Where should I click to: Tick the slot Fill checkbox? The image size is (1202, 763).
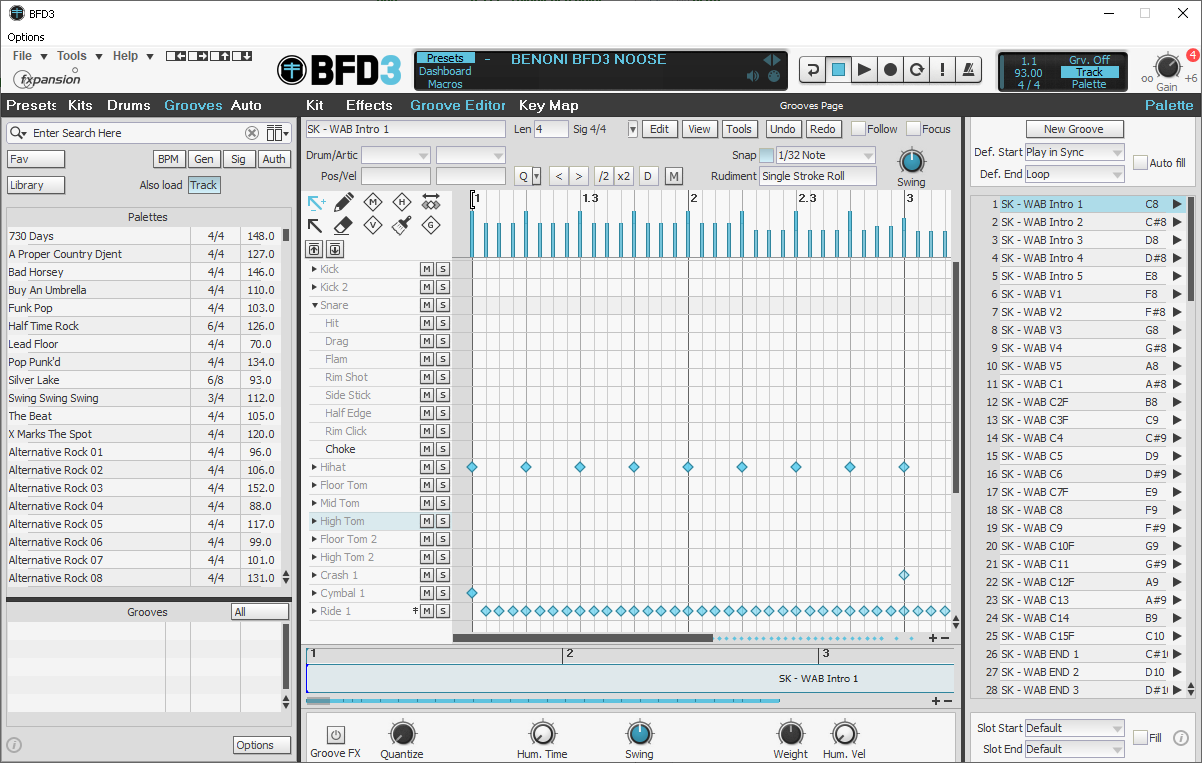(1140, 737)
